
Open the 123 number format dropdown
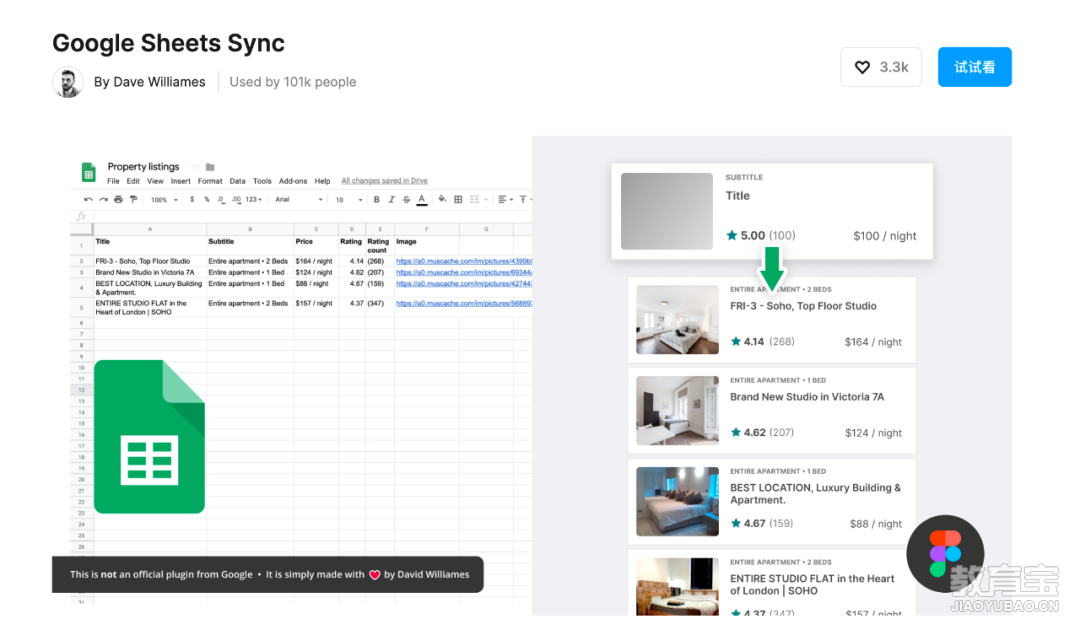click(254, 200)
